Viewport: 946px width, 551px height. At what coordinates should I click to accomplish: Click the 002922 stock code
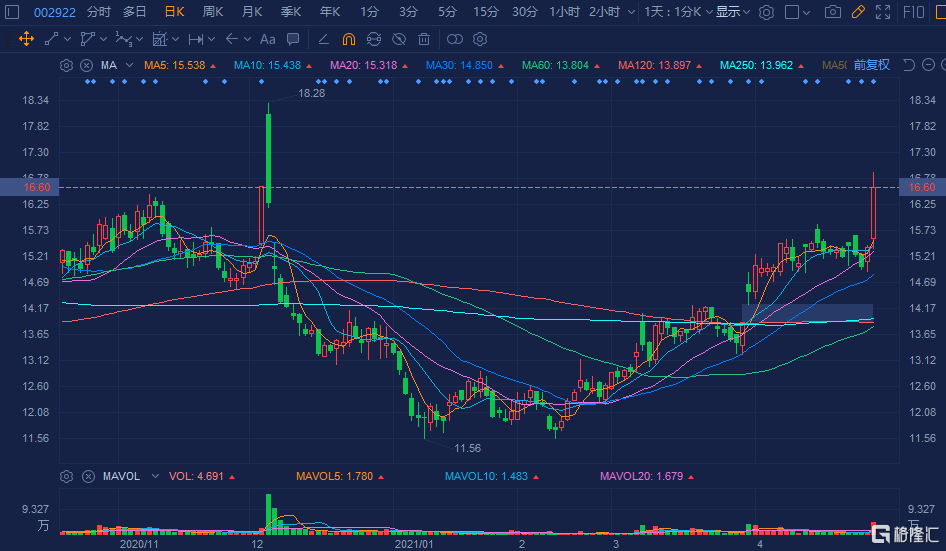point(55,12)
